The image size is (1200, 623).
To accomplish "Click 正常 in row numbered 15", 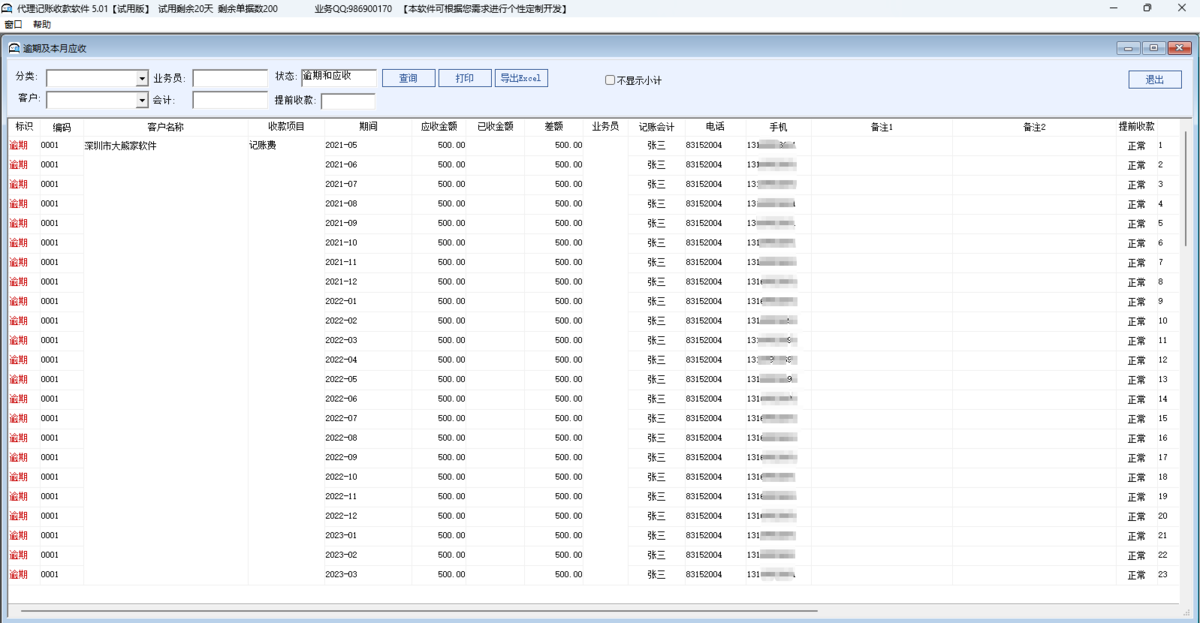I will 1137,419.
